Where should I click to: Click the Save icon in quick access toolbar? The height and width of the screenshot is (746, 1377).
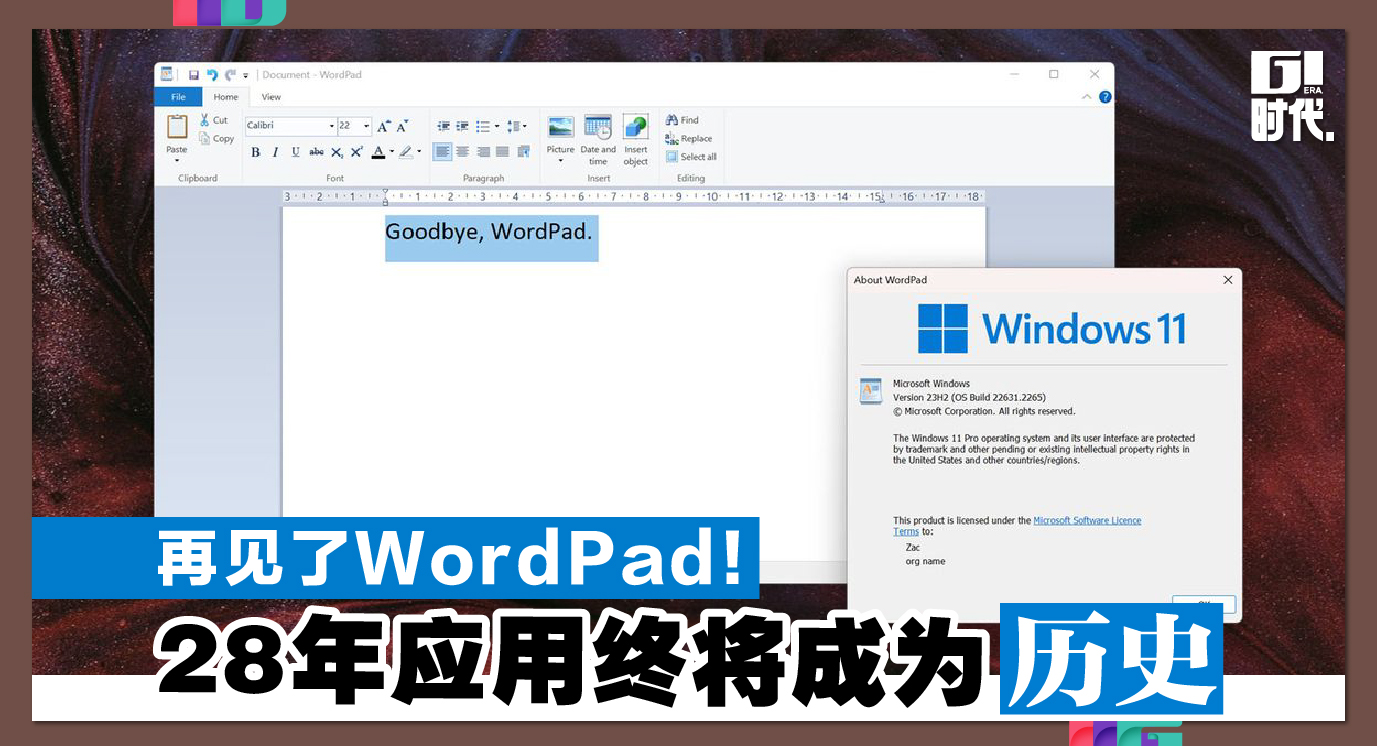pos(193,75)
